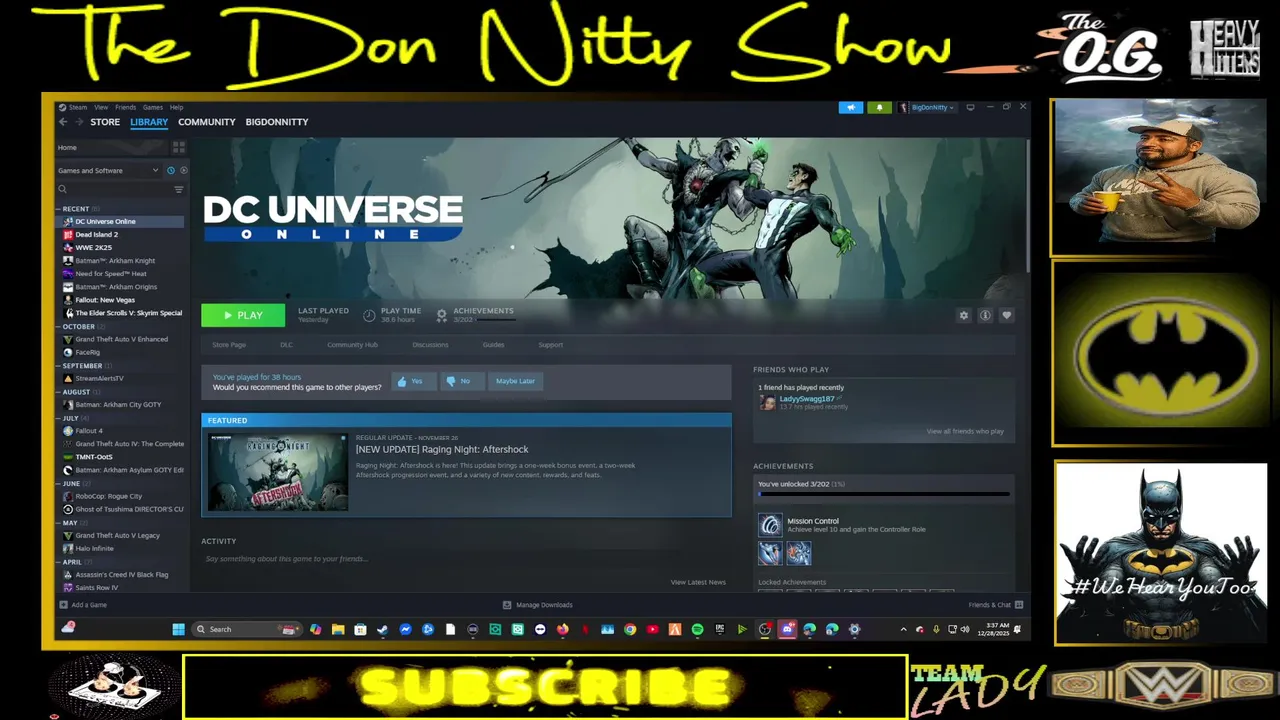Toggle the ready-to-play filter icon
The height and width of the screenshot is (720, 1280).
(x=183, y=170)
